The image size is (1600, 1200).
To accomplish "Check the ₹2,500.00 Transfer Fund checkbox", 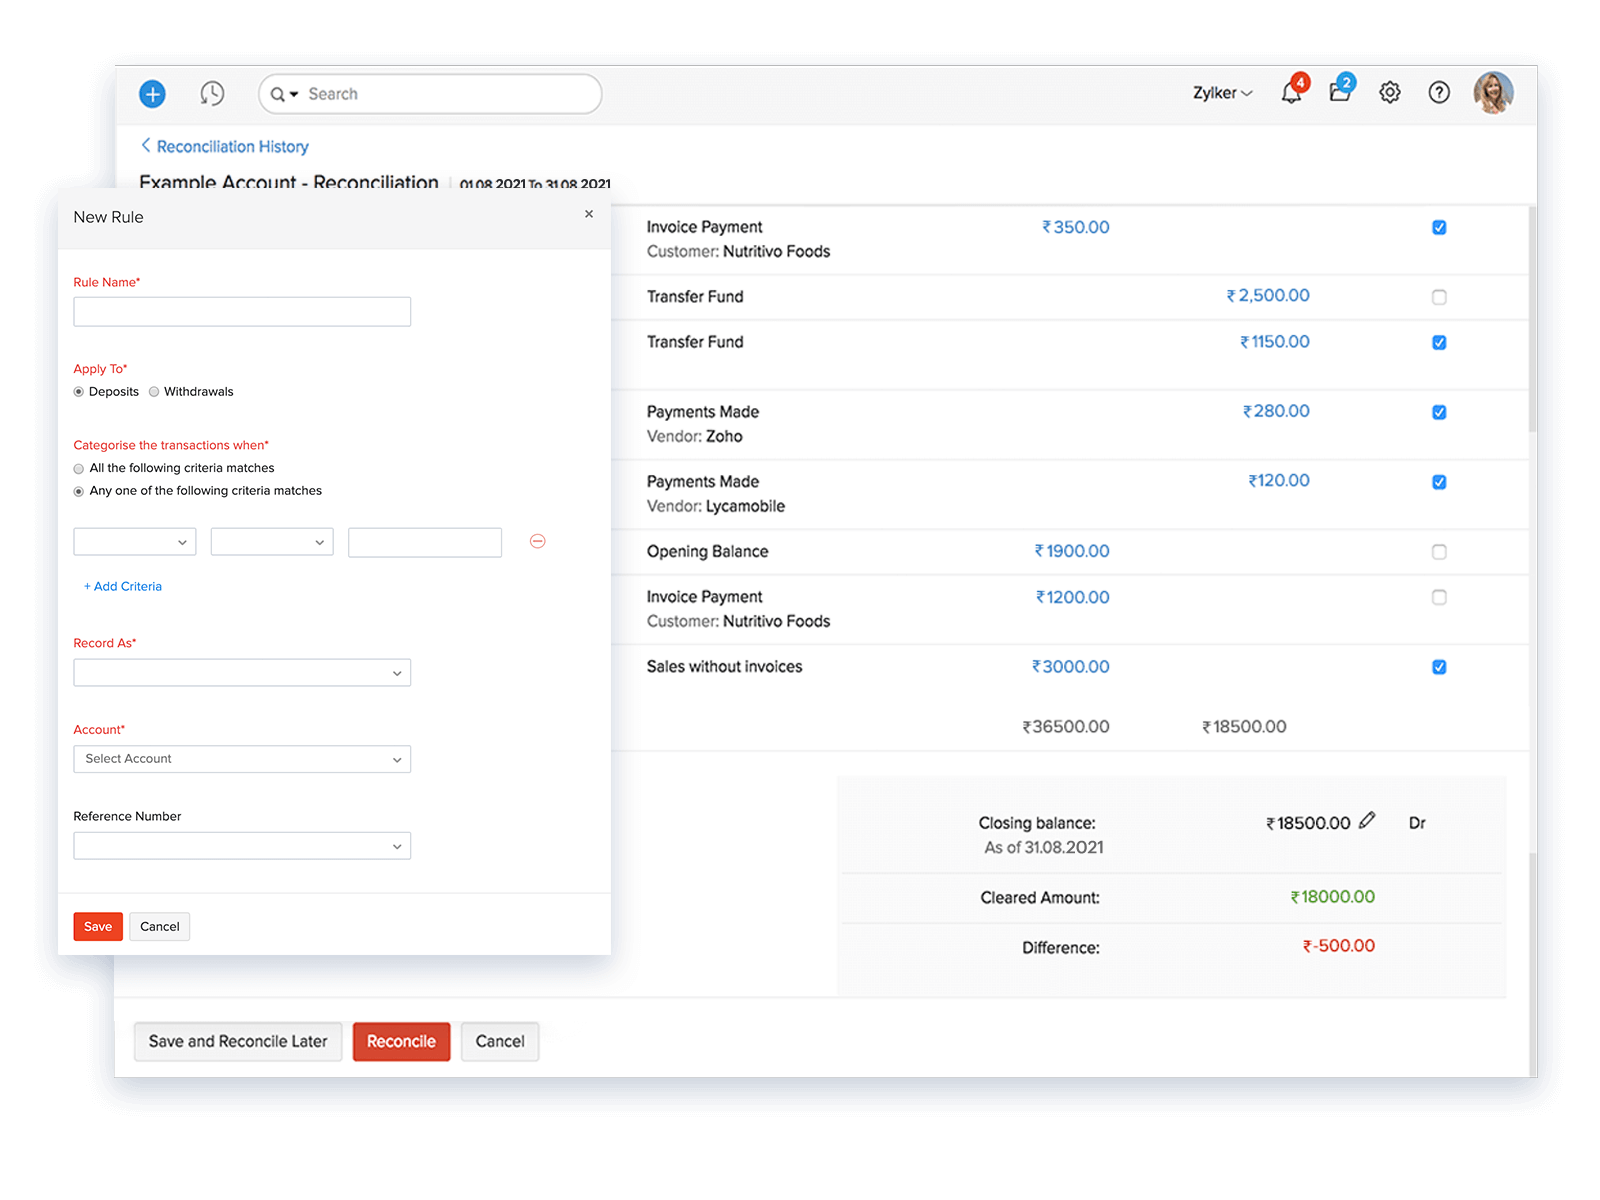I will [1439, 297].
